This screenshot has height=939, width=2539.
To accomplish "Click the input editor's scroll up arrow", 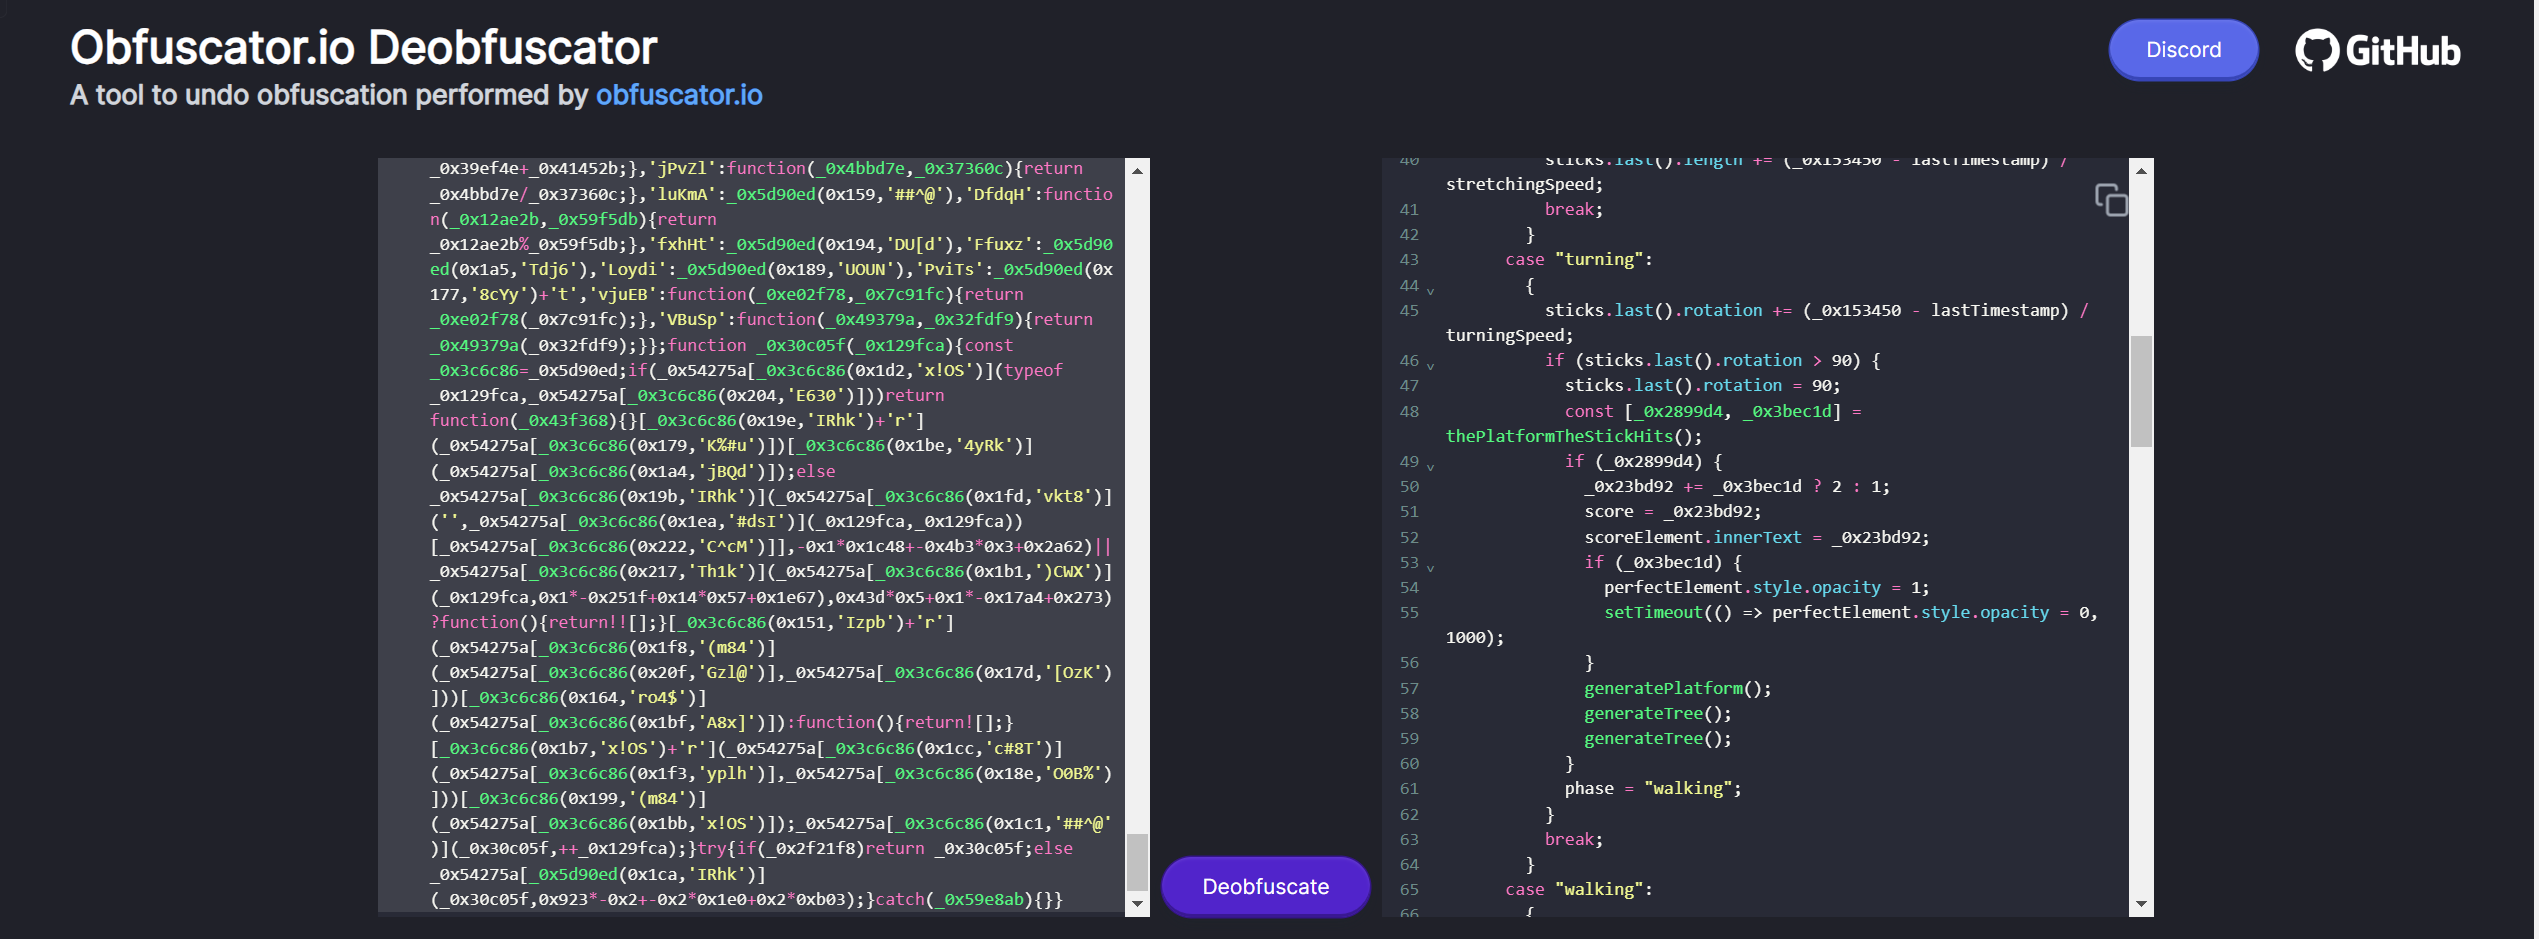I will point(1137,171).
